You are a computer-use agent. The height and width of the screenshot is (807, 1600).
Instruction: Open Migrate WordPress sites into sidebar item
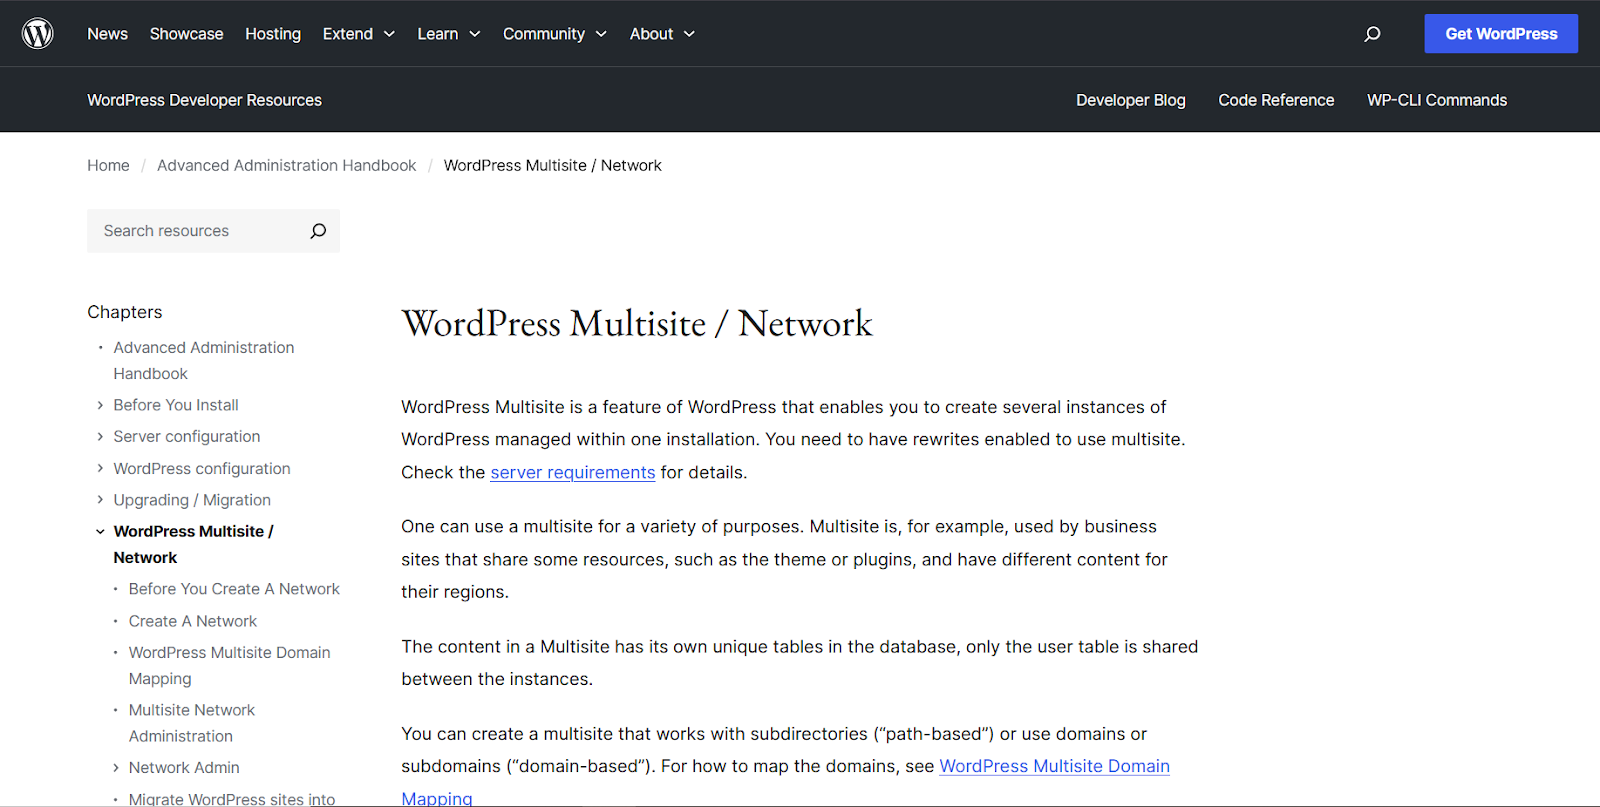[x=232, y=799]
